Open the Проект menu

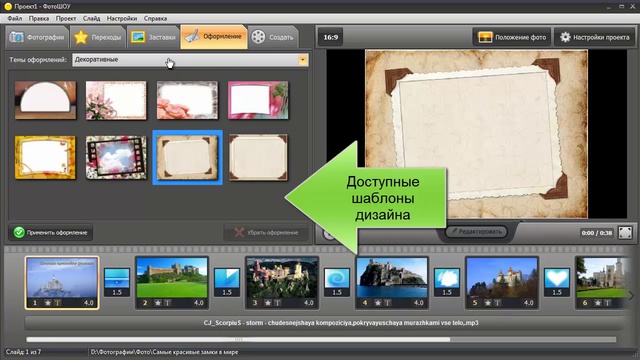point(66,18)
